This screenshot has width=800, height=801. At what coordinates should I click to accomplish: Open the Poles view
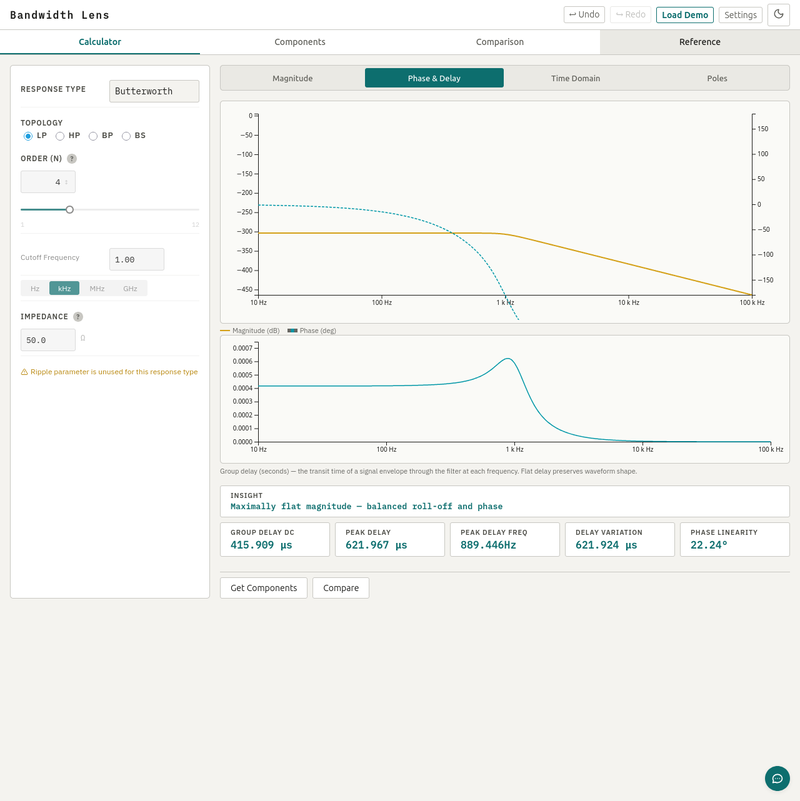tap(717, 78)
